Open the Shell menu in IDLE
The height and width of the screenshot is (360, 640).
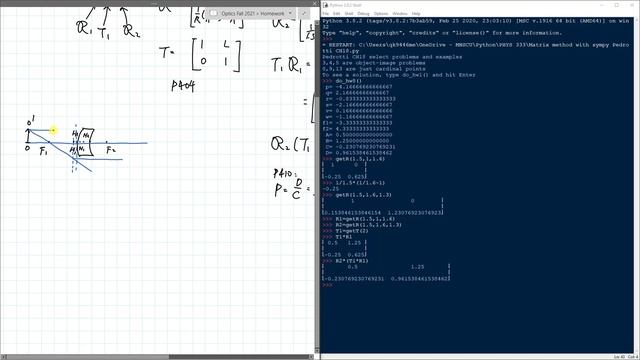click(x=349, y=13)
